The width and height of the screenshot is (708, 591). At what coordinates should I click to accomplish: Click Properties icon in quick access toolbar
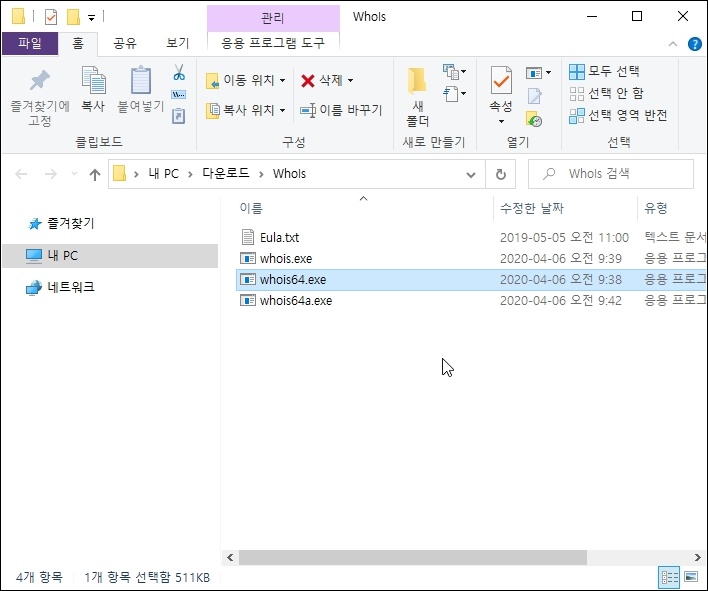(51, 17)
